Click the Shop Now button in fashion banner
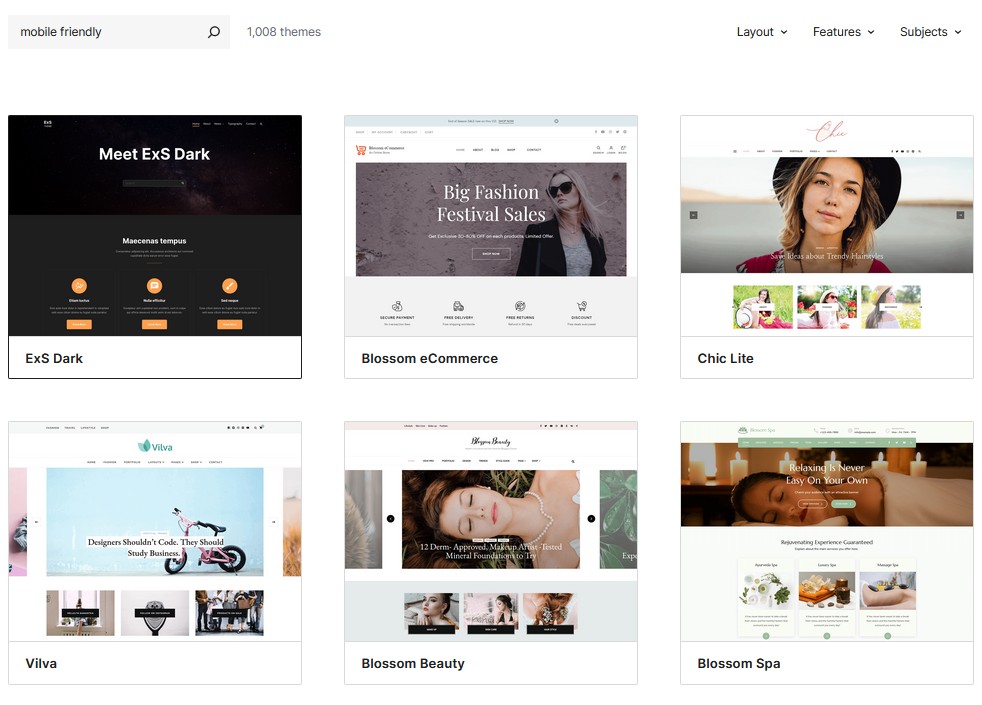This screenshot has width=982, height=705. tap(491, 254)
